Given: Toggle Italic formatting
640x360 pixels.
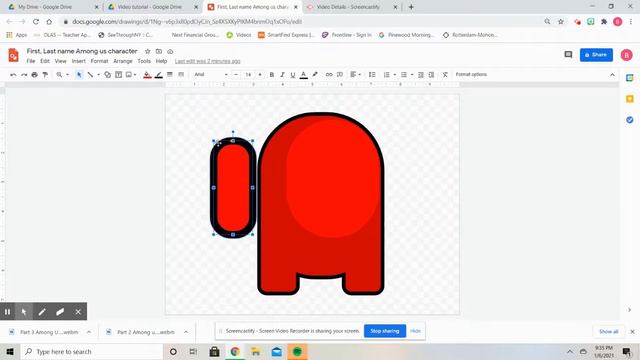Looking at the screenshot, I should [x=282, y=75].
